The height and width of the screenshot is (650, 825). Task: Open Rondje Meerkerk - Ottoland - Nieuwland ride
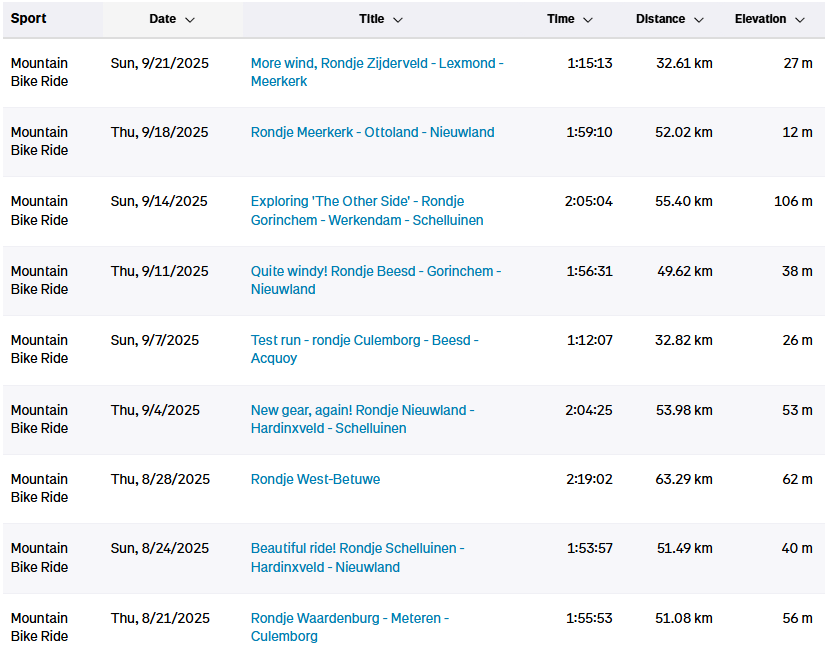[x=372, y=132]
